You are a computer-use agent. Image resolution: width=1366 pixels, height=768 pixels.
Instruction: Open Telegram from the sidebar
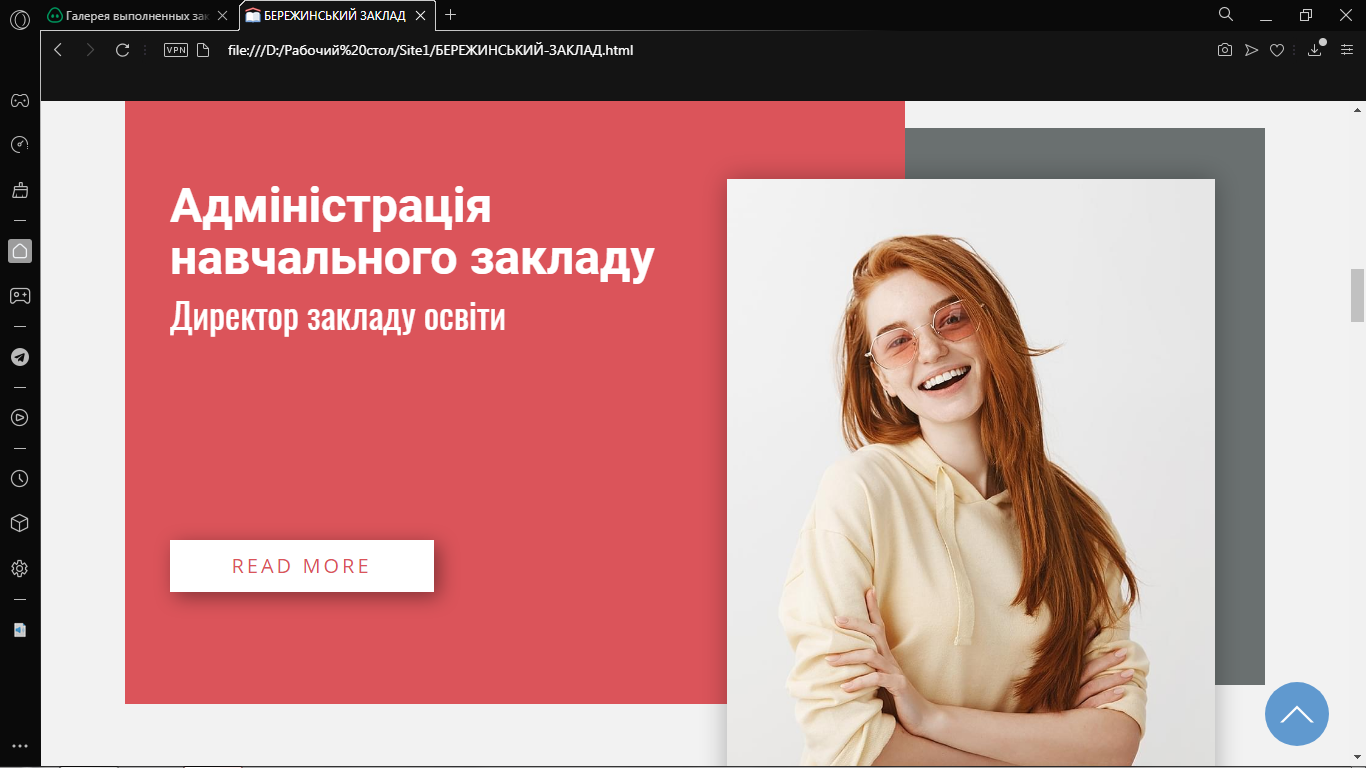20,357
